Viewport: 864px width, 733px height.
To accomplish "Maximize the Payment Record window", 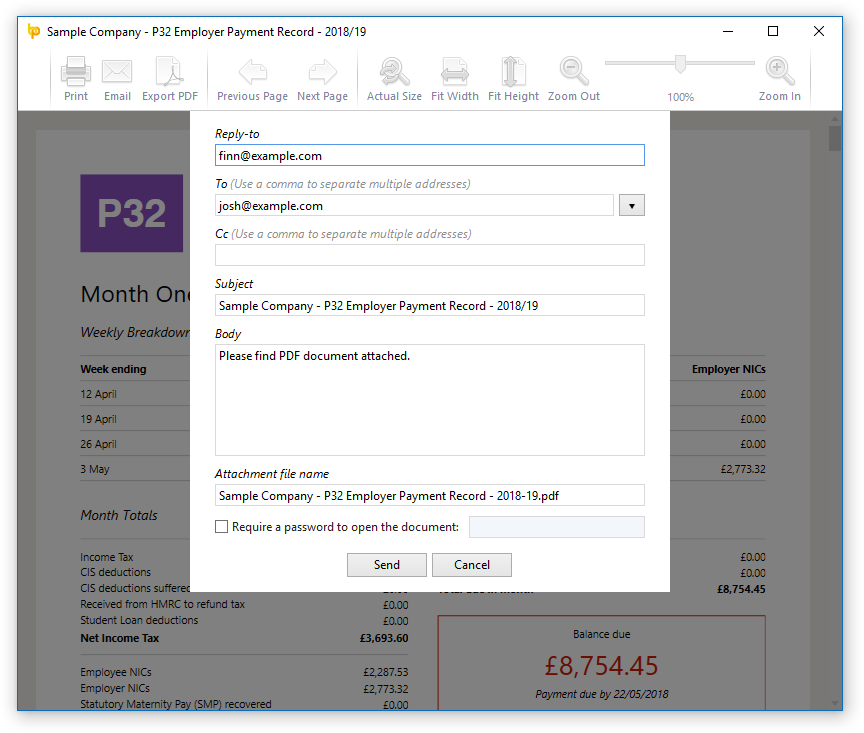I will (773, 31).
